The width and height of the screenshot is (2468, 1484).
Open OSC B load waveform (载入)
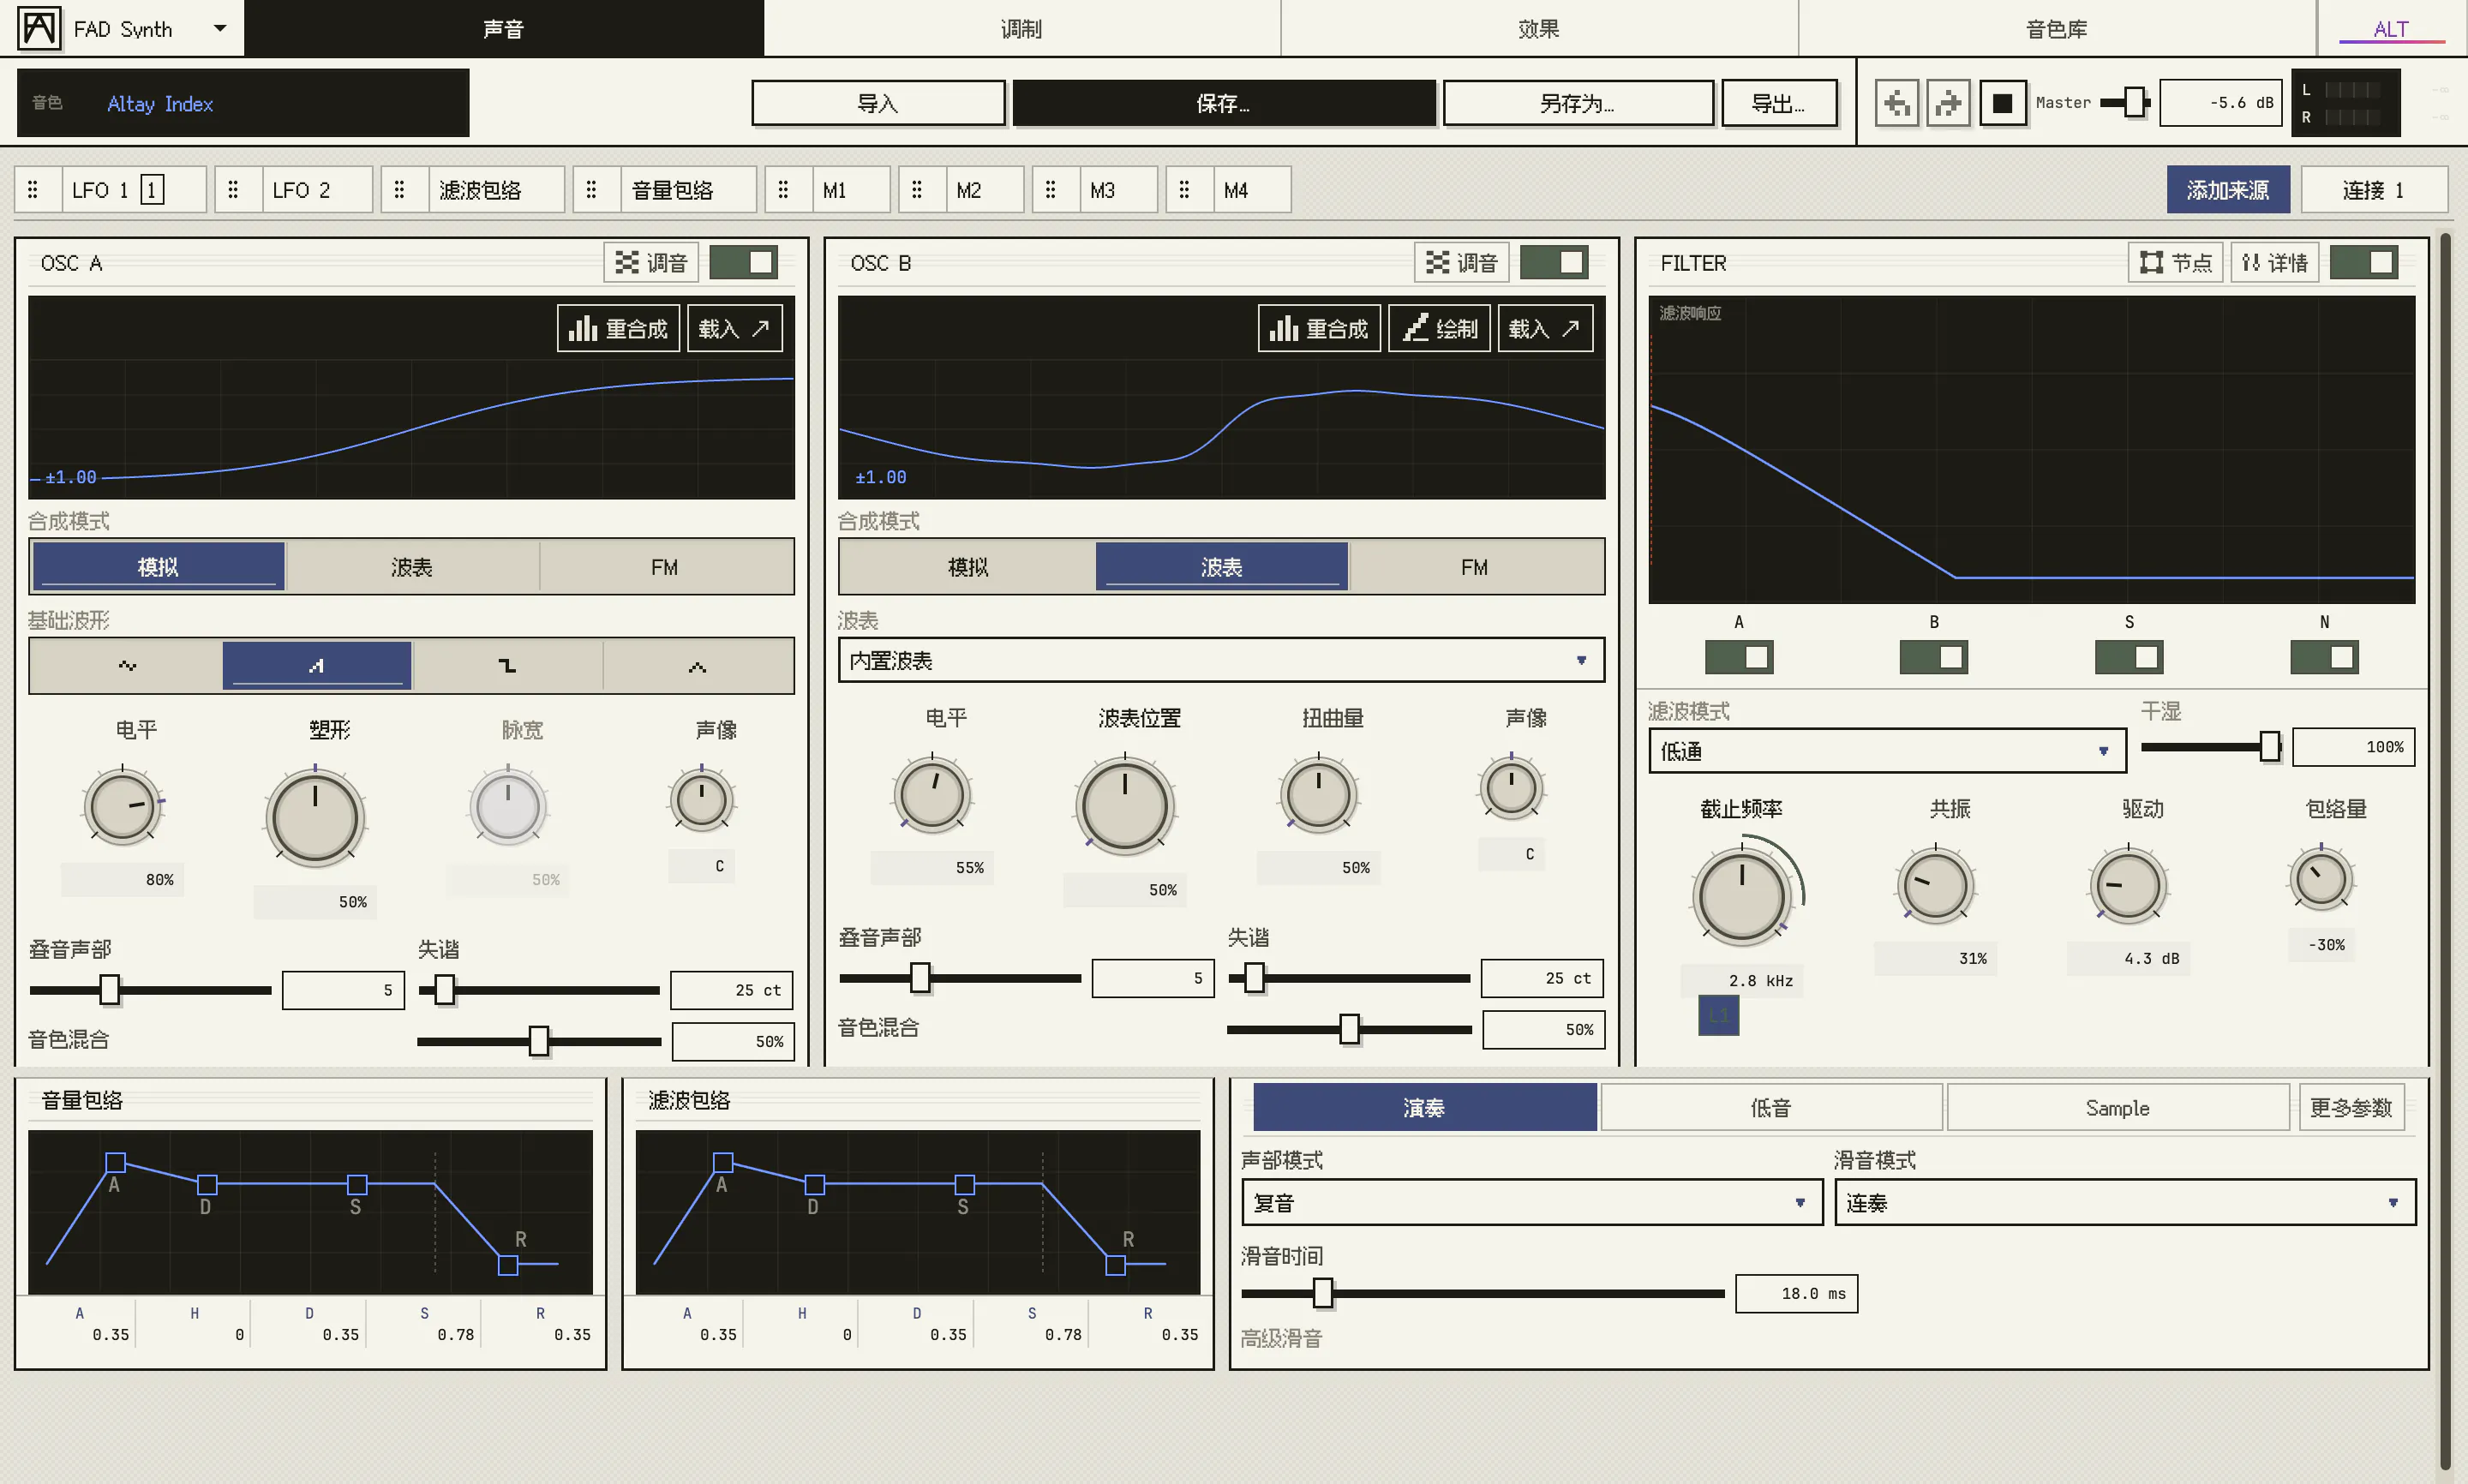(x=1545, y=328)
